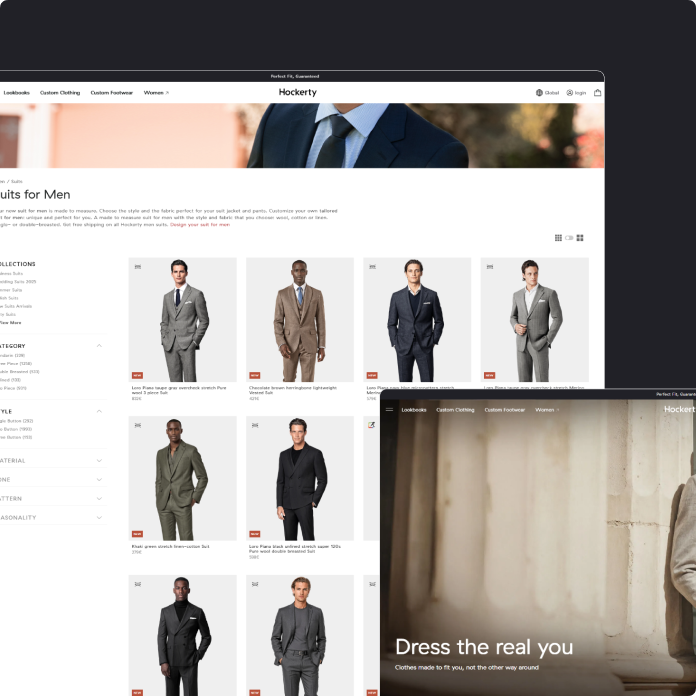Screen dimensions: 696x696
Task: Open Custom Clothing menu in the white navbar
Action: (60, 93)
